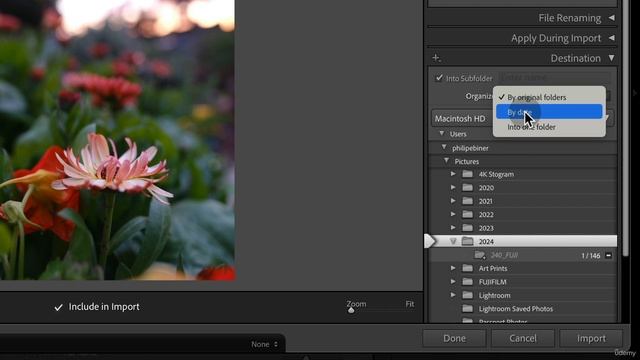This screenshot has height=360, width=640.
Task: Select the highlighted 2024 folder name
Action: tap(486, 242)
